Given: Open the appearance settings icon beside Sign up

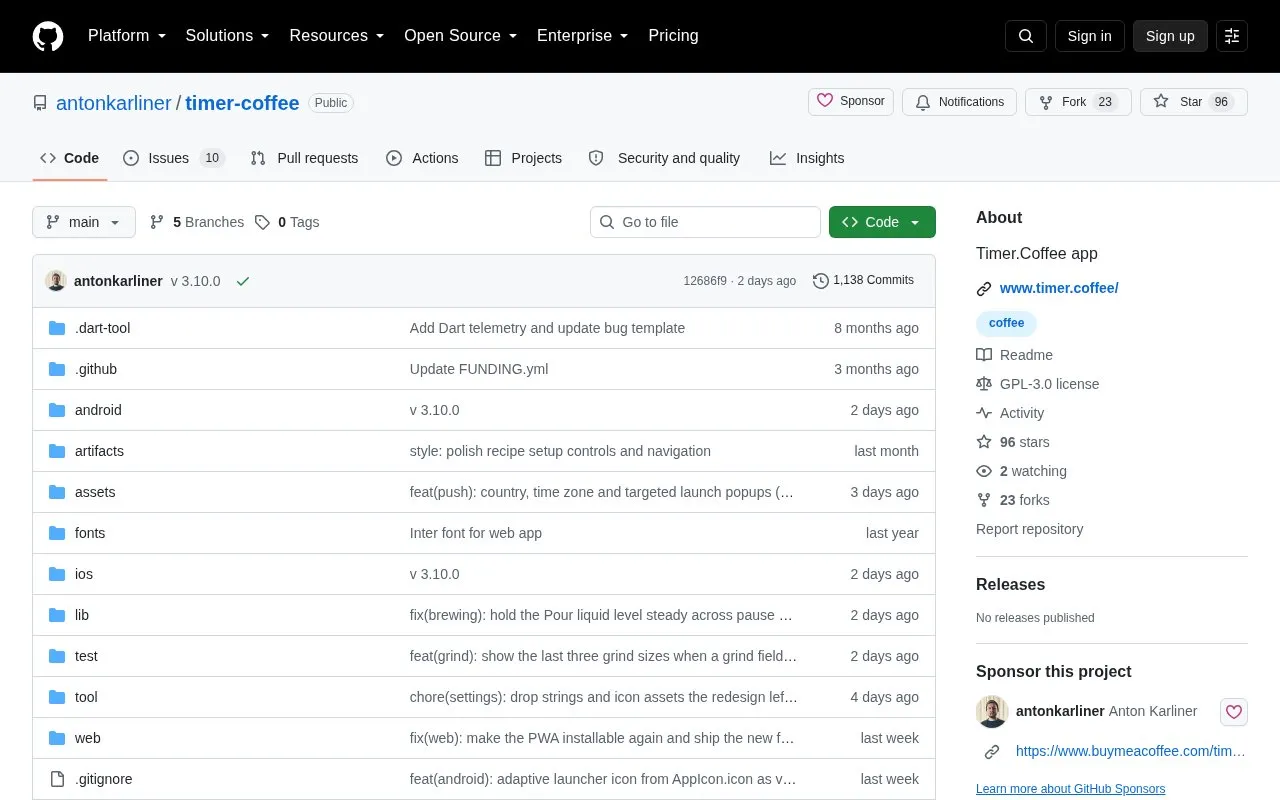Looking at the screenshot, I should pos(1232,36).
